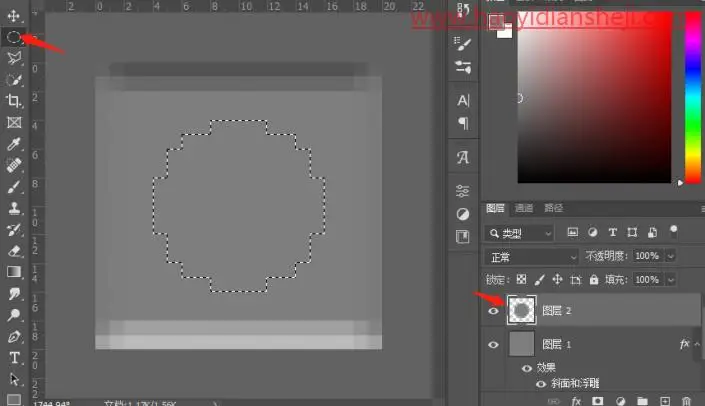Switch to the 通道 tab

(x=524, y=208)
